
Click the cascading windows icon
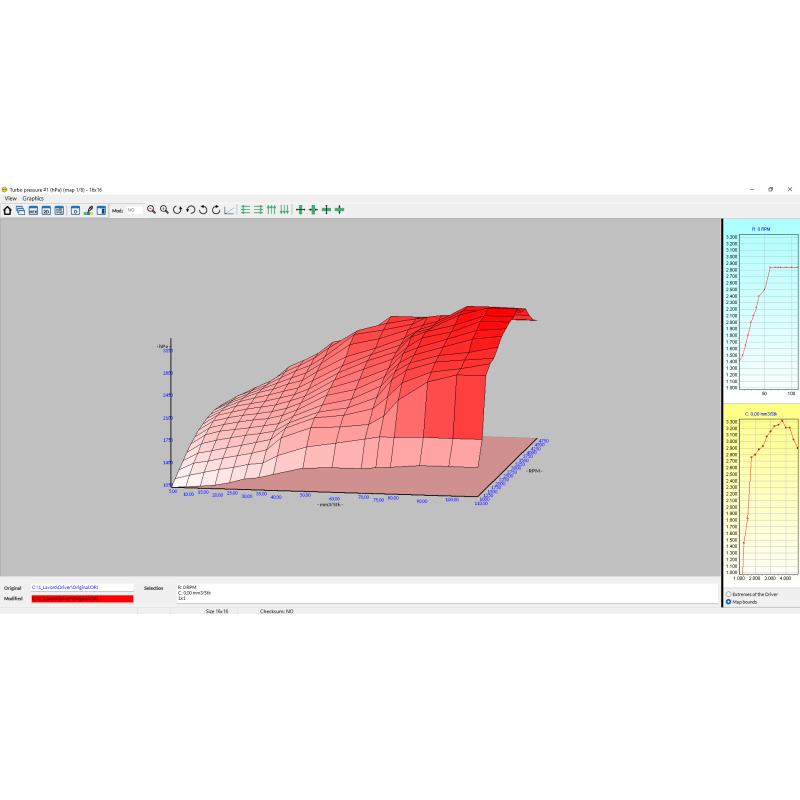tap(20, 210)
